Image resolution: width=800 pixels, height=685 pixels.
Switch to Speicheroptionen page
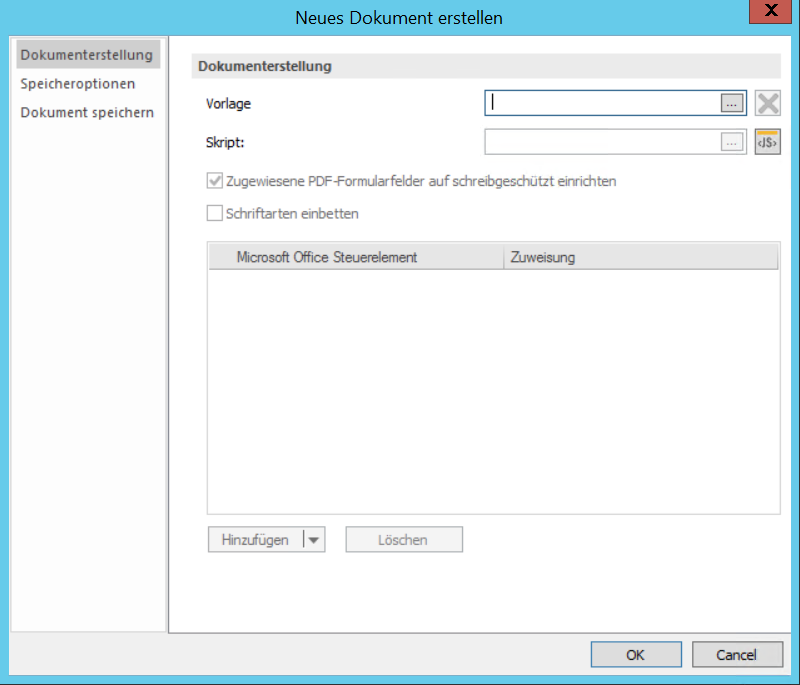point(78,84)
